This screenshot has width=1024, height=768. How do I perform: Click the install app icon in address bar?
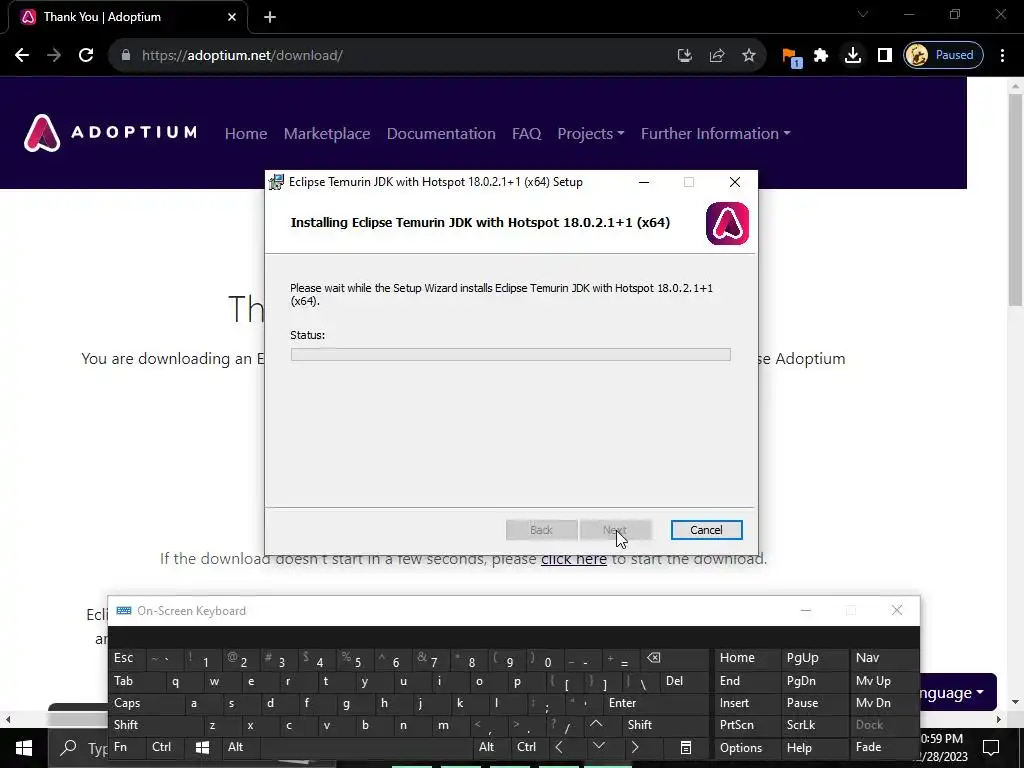point(684,56)
